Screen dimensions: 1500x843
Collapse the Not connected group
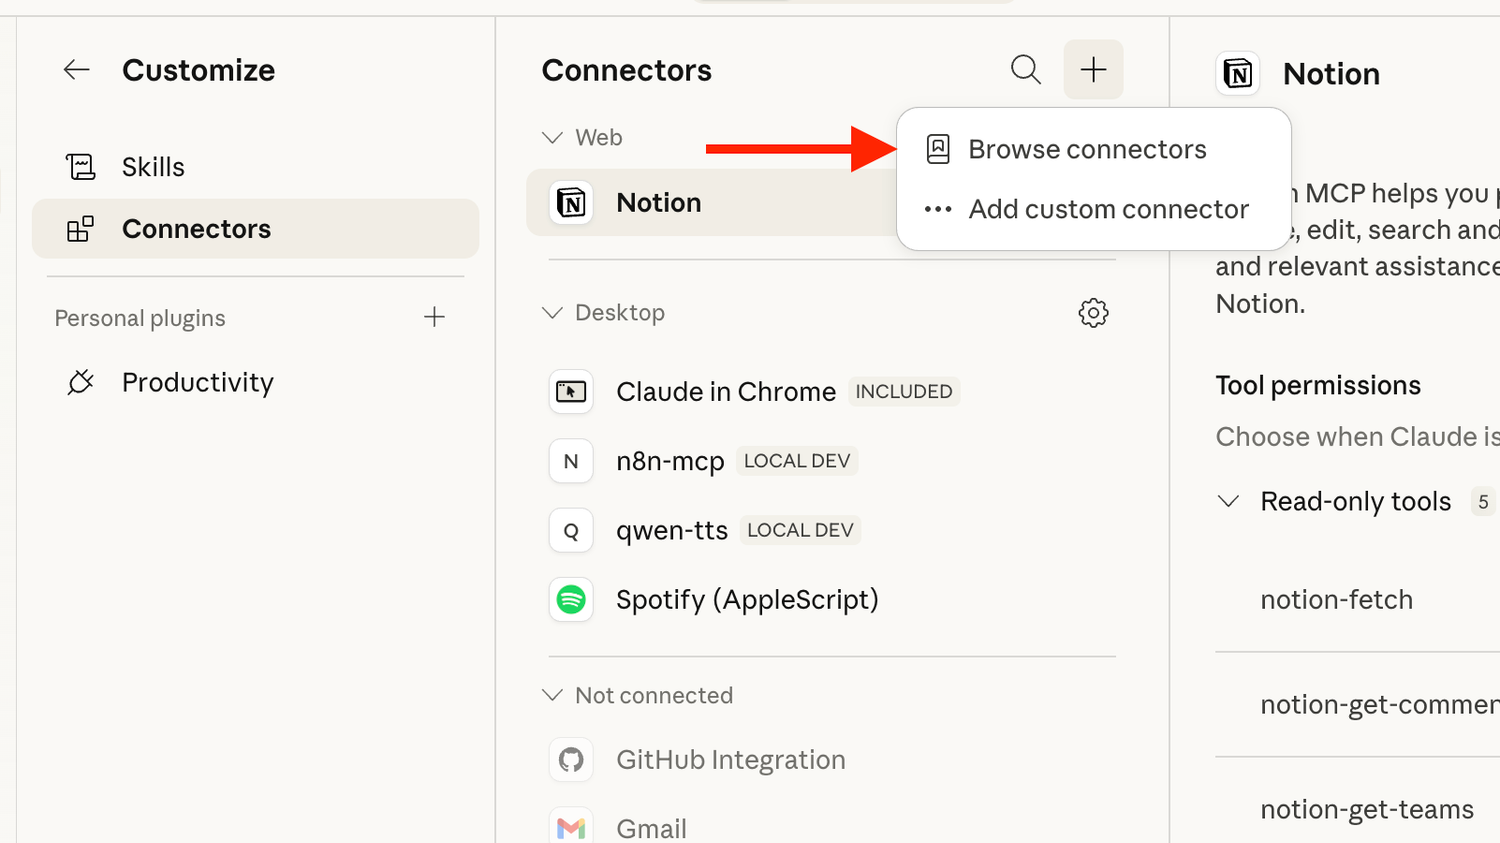552,695
